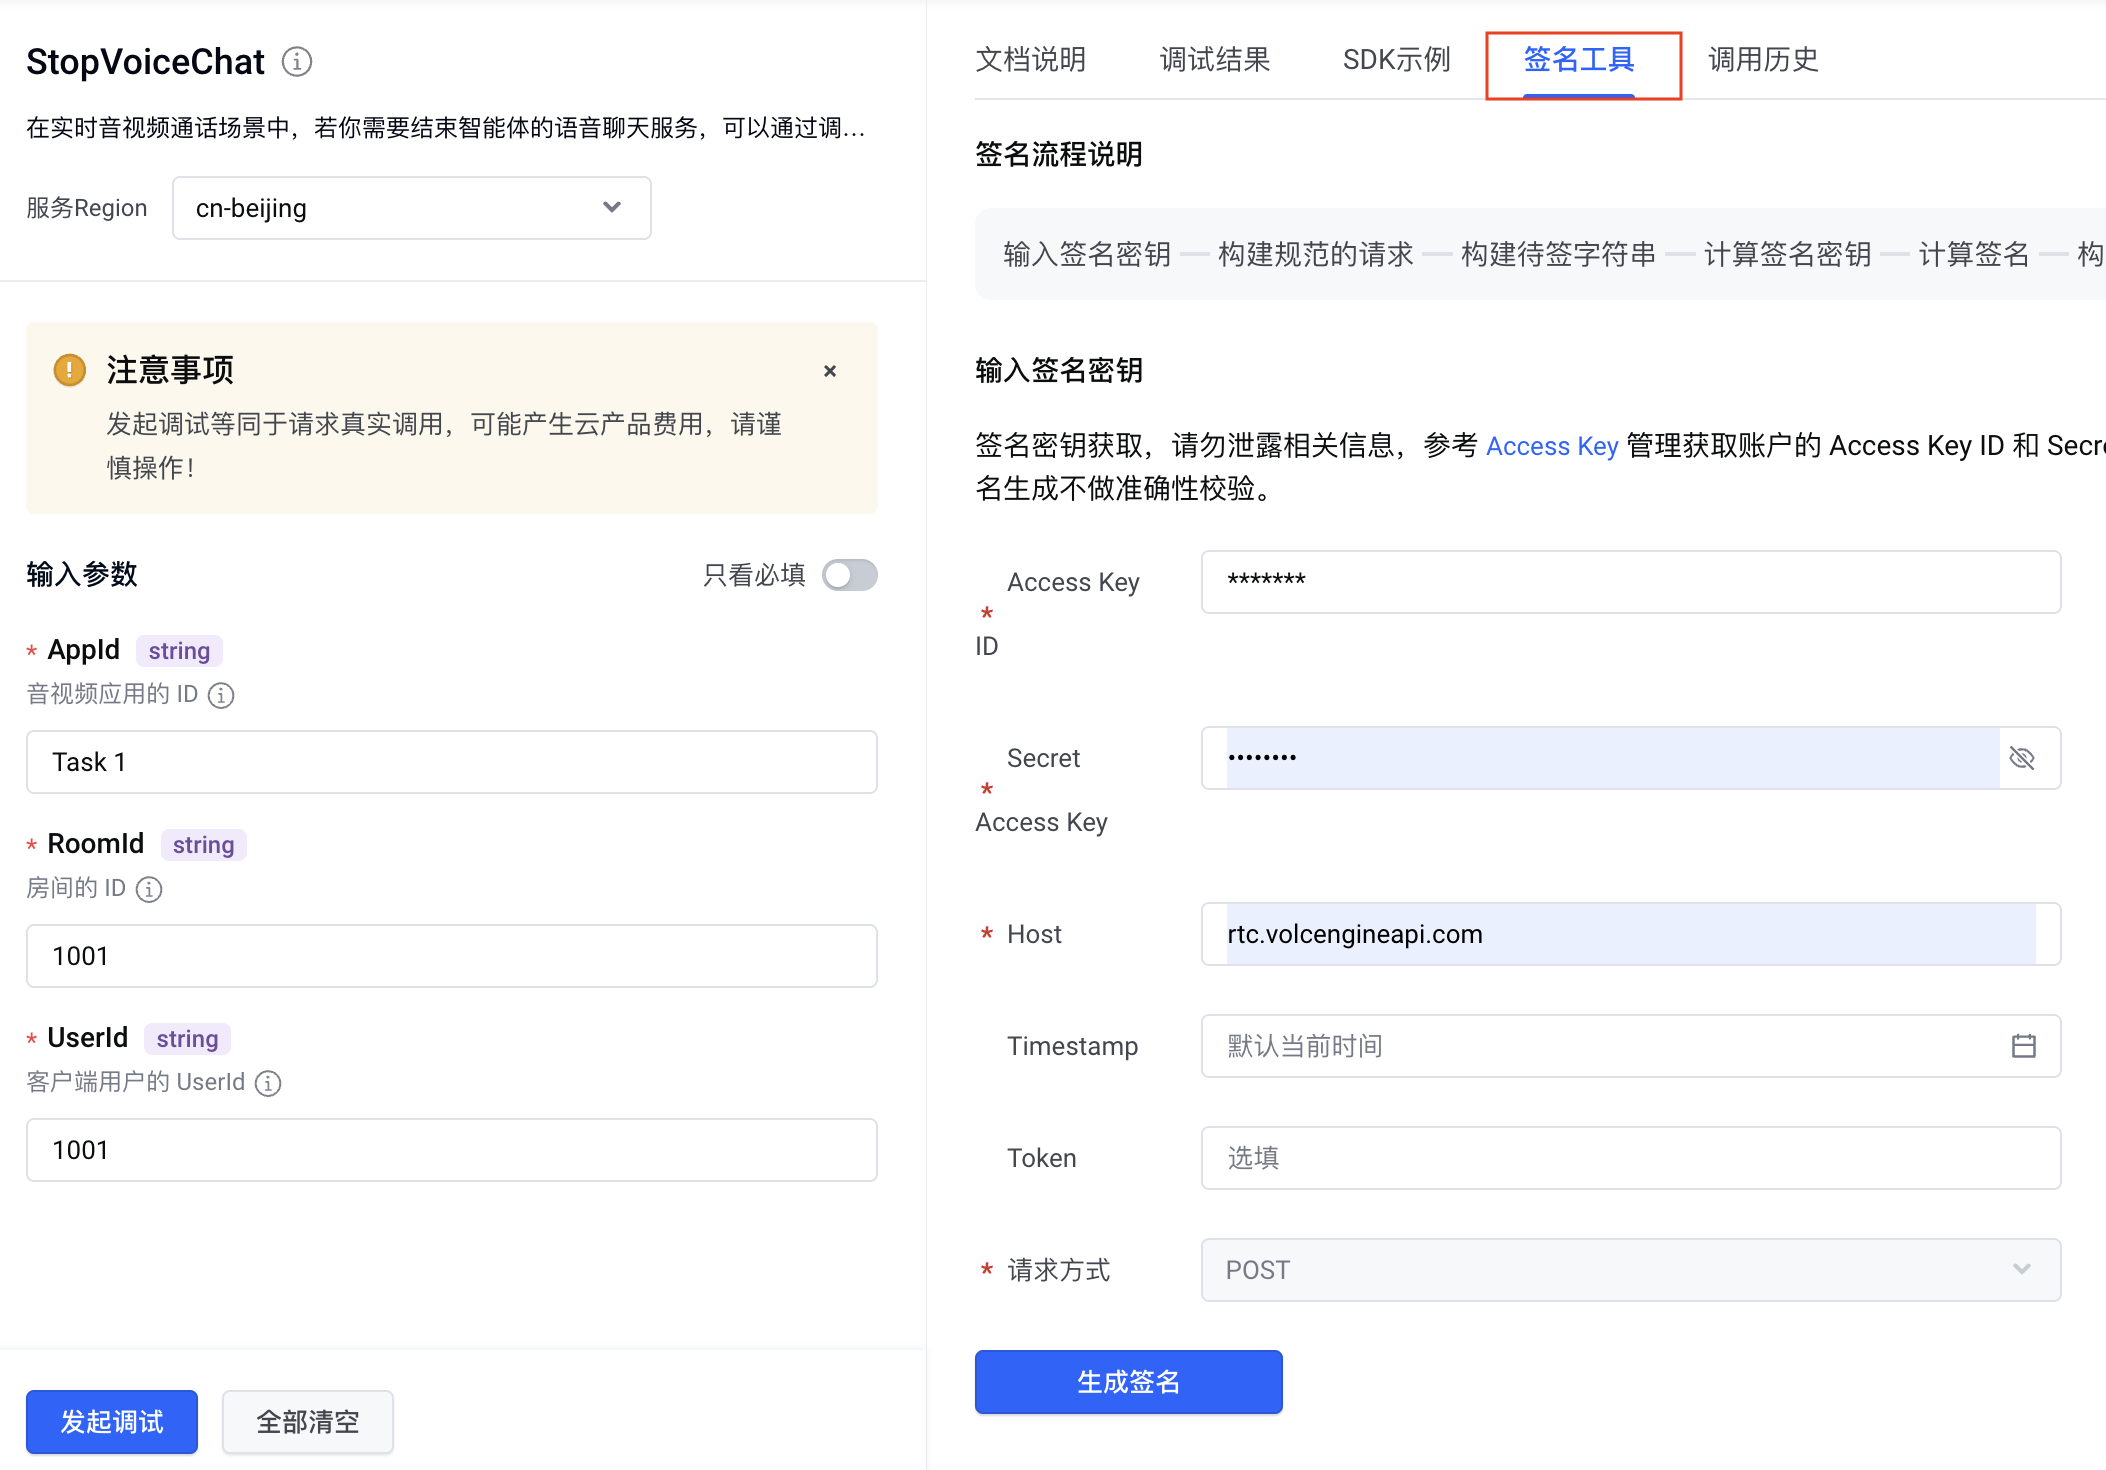
Task: Click the info icon next to 房间的 ID
Action: [149, 889]
